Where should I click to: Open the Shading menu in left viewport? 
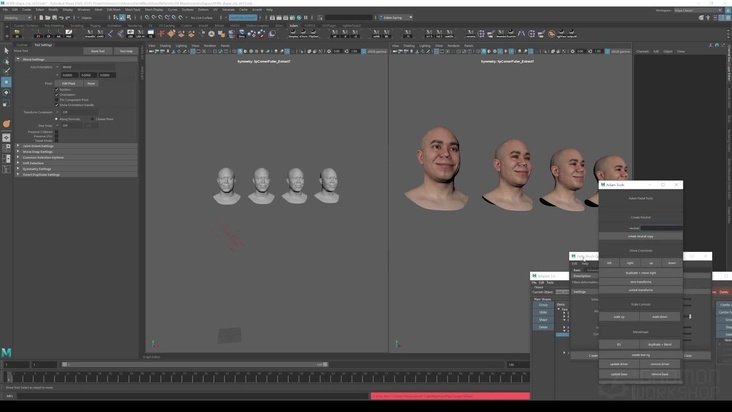[165, 46]
